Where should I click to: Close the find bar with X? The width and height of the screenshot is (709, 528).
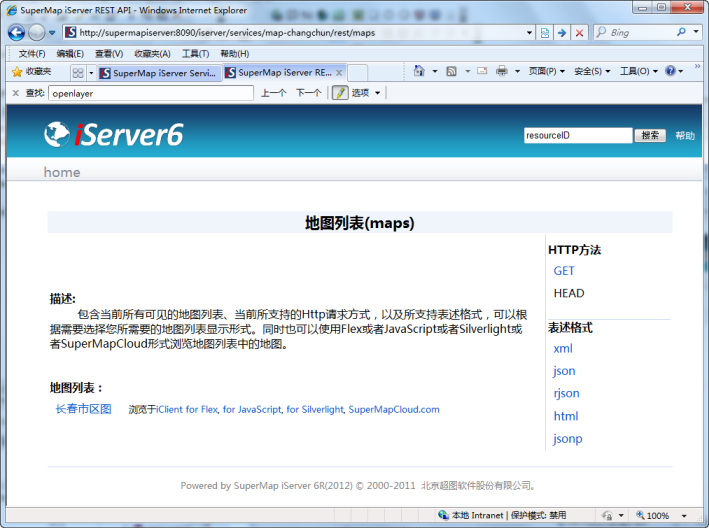pyautogui.click(x=15, y=93)
